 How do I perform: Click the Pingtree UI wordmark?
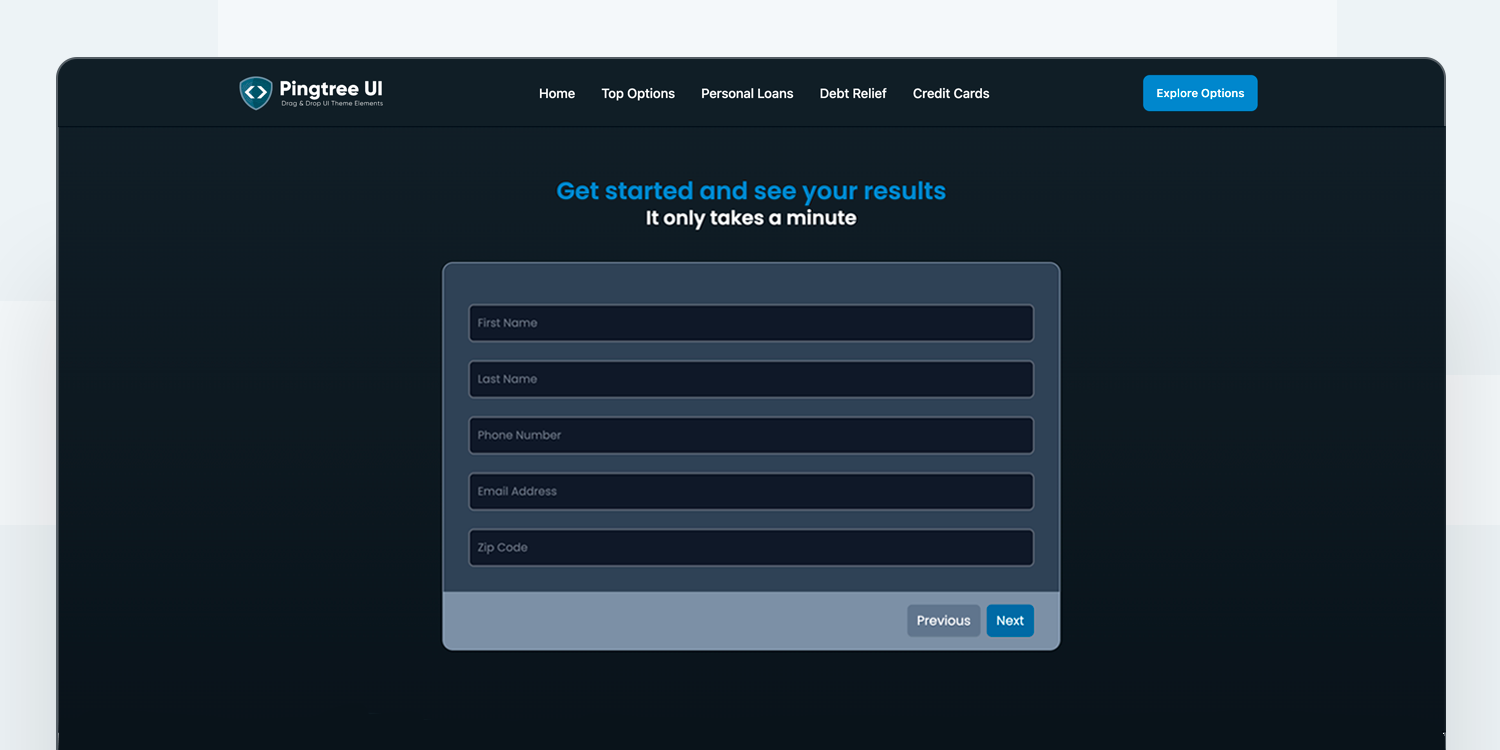pos(331,88)
